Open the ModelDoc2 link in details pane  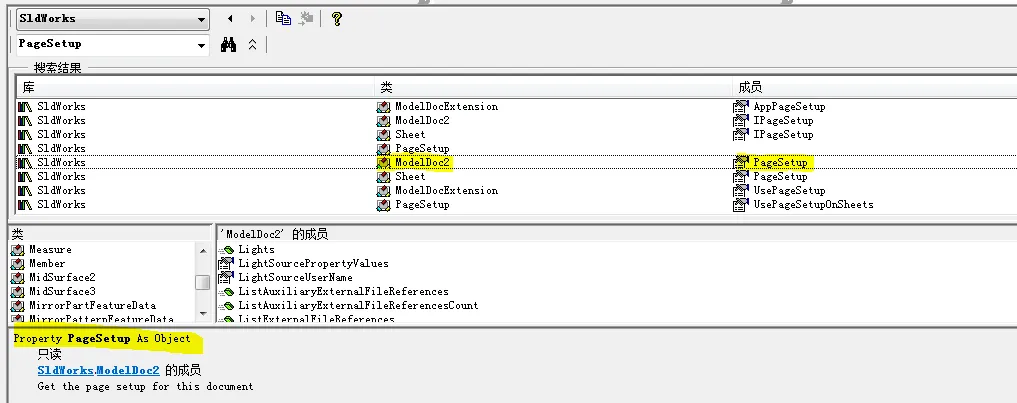pyautogui.click(x=127, y=371)
